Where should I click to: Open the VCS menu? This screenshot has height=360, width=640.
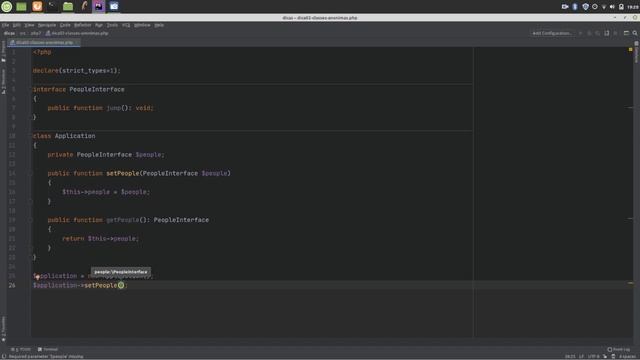coord(126,25)
